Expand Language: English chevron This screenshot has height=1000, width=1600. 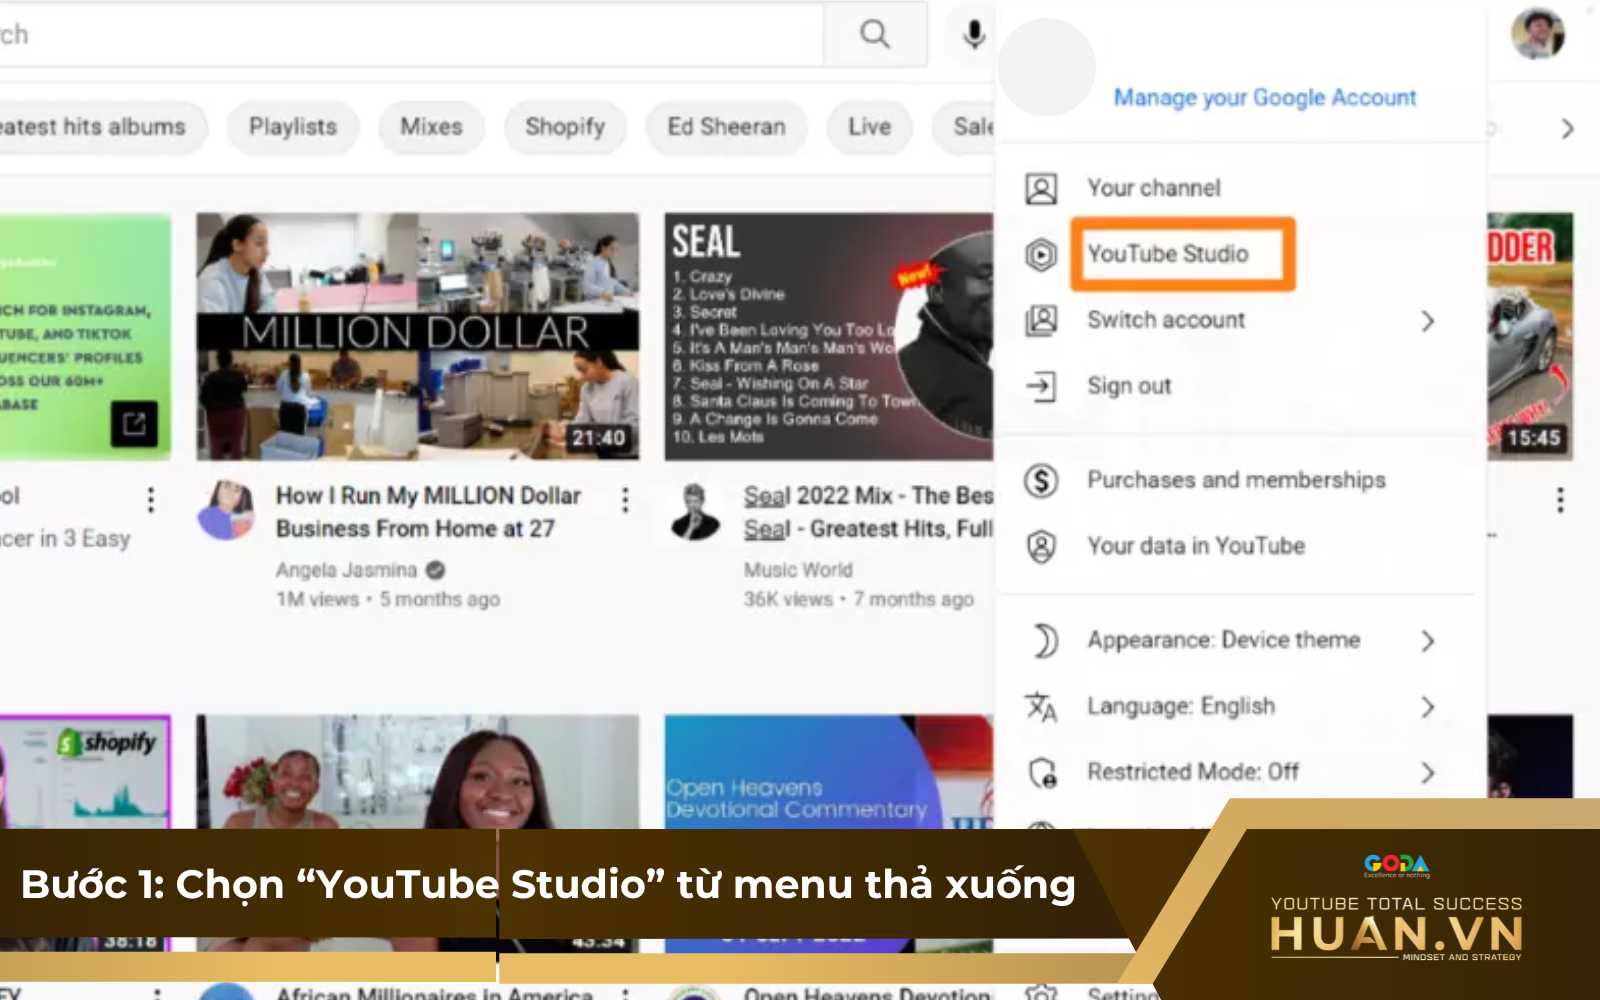[1428, 707]
